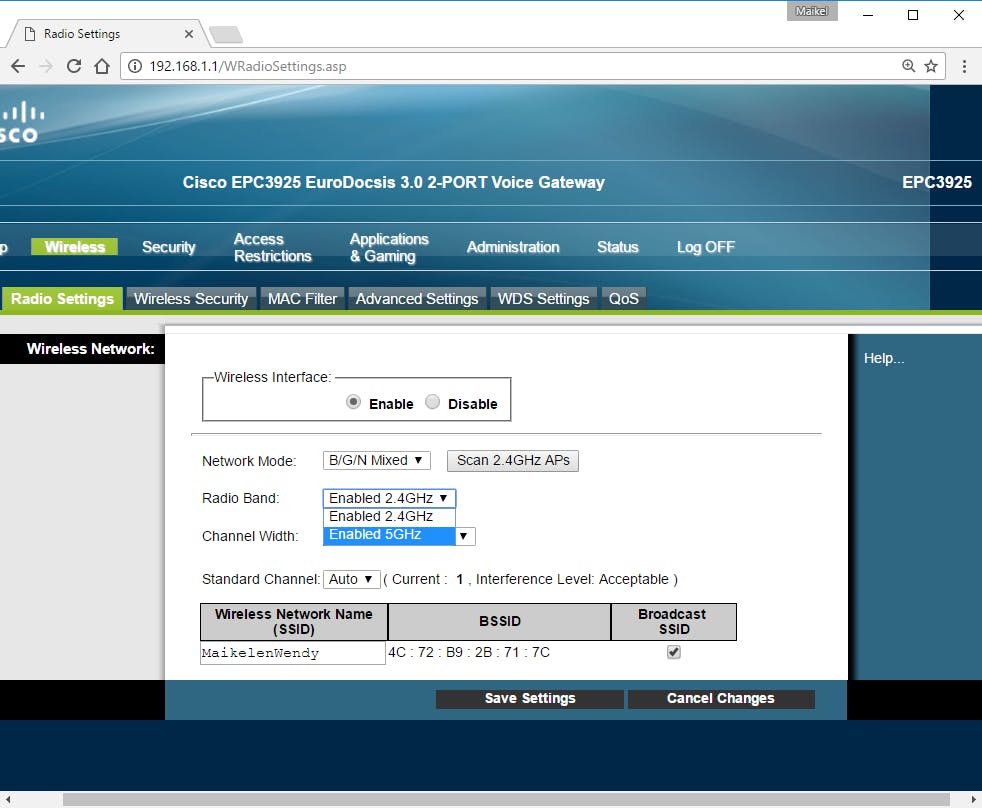This screenshot has height=808, width=982.
Task: Switch to the WDS Settings tab
Action: [x=544, y=299]
